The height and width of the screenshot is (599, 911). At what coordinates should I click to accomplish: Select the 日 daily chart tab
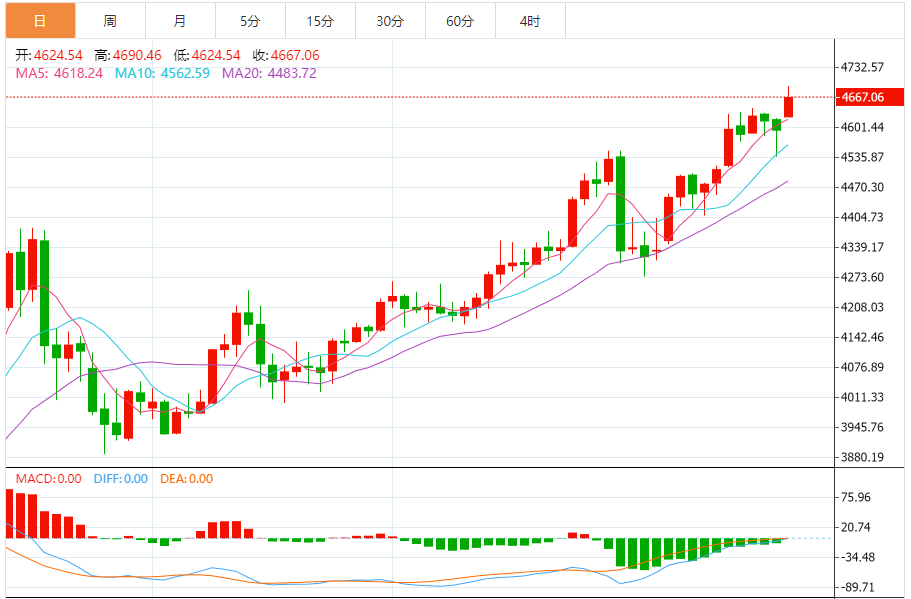(x=40, y=20)
